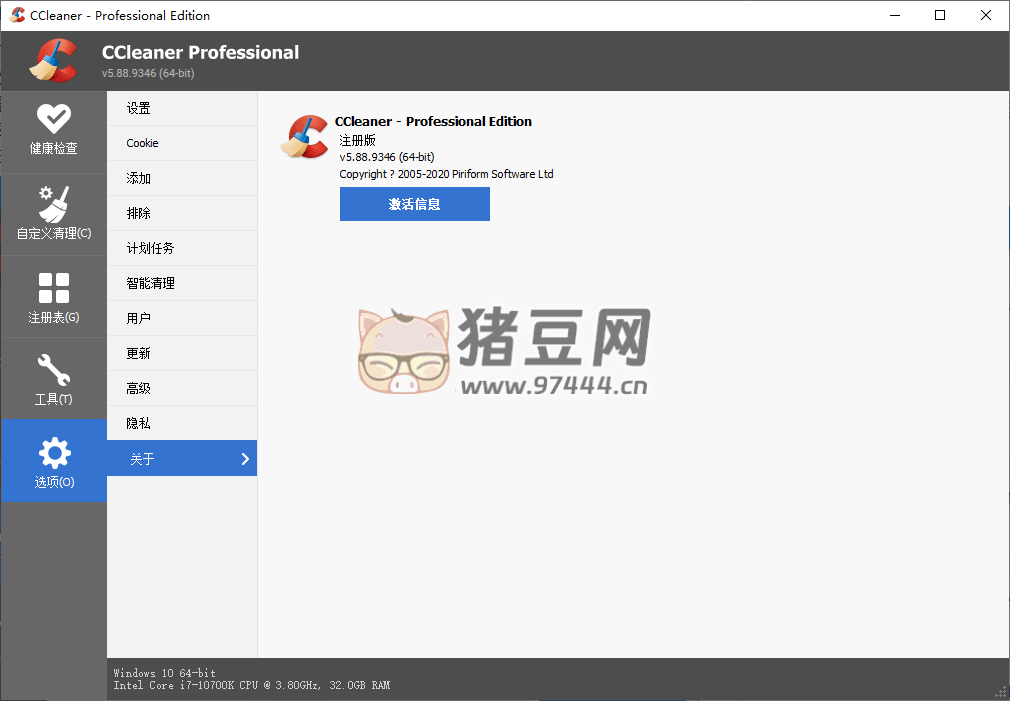The width and height of the screenshot is (1010, 701).
Task: Click the chevron arrow on 关于 item
Action: [x=245, y=459]
